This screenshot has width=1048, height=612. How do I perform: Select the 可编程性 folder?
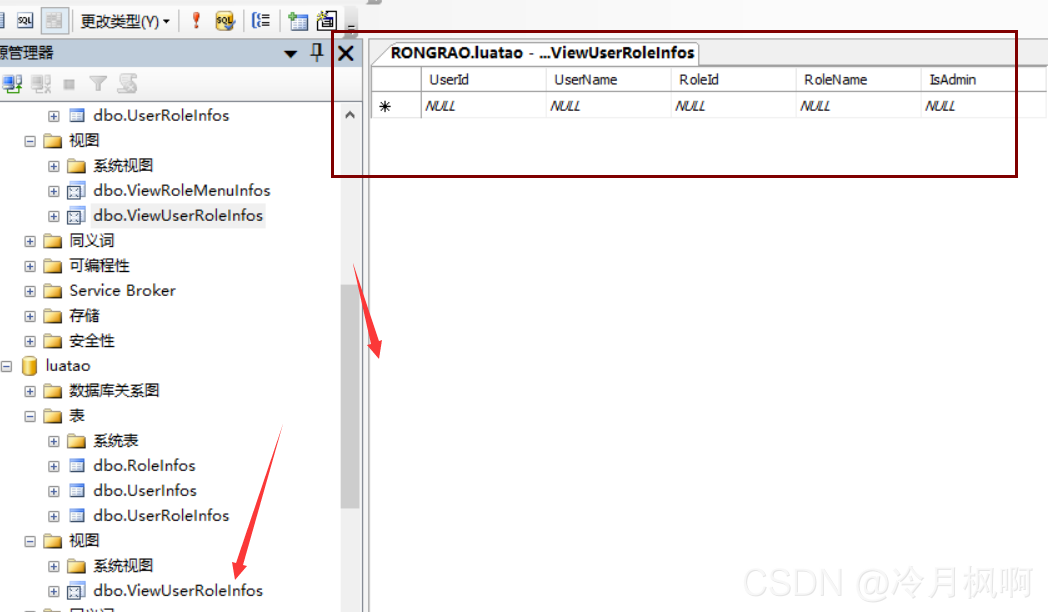100,266
